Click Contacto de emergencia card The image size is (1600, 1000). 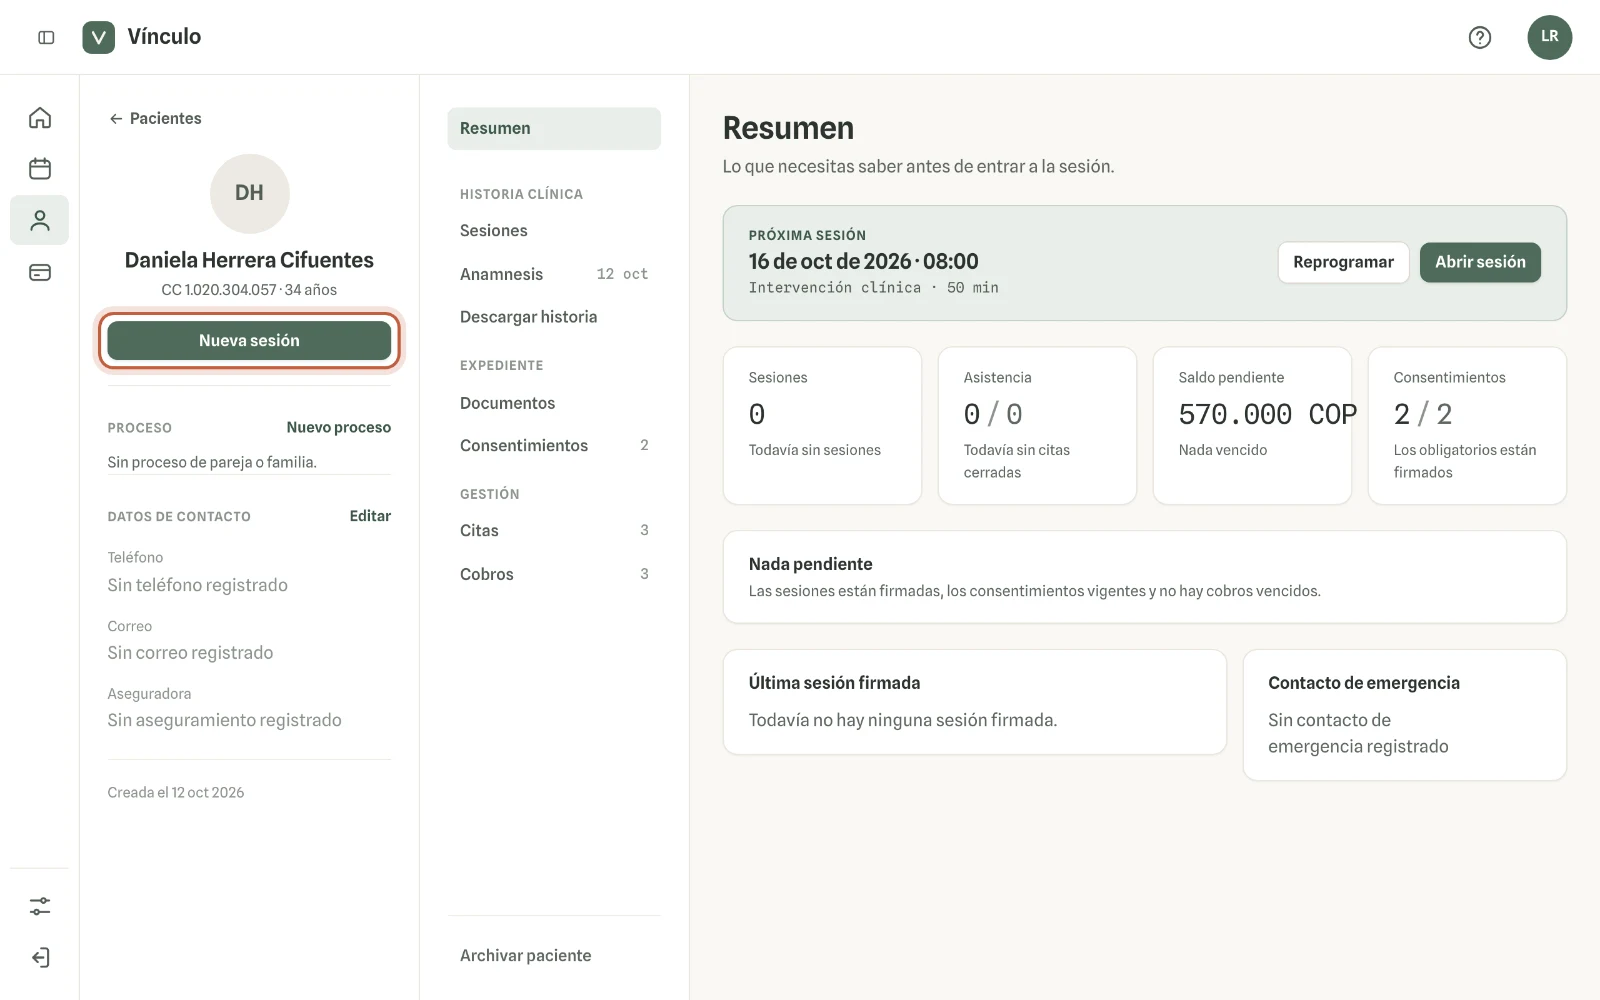1405,715
